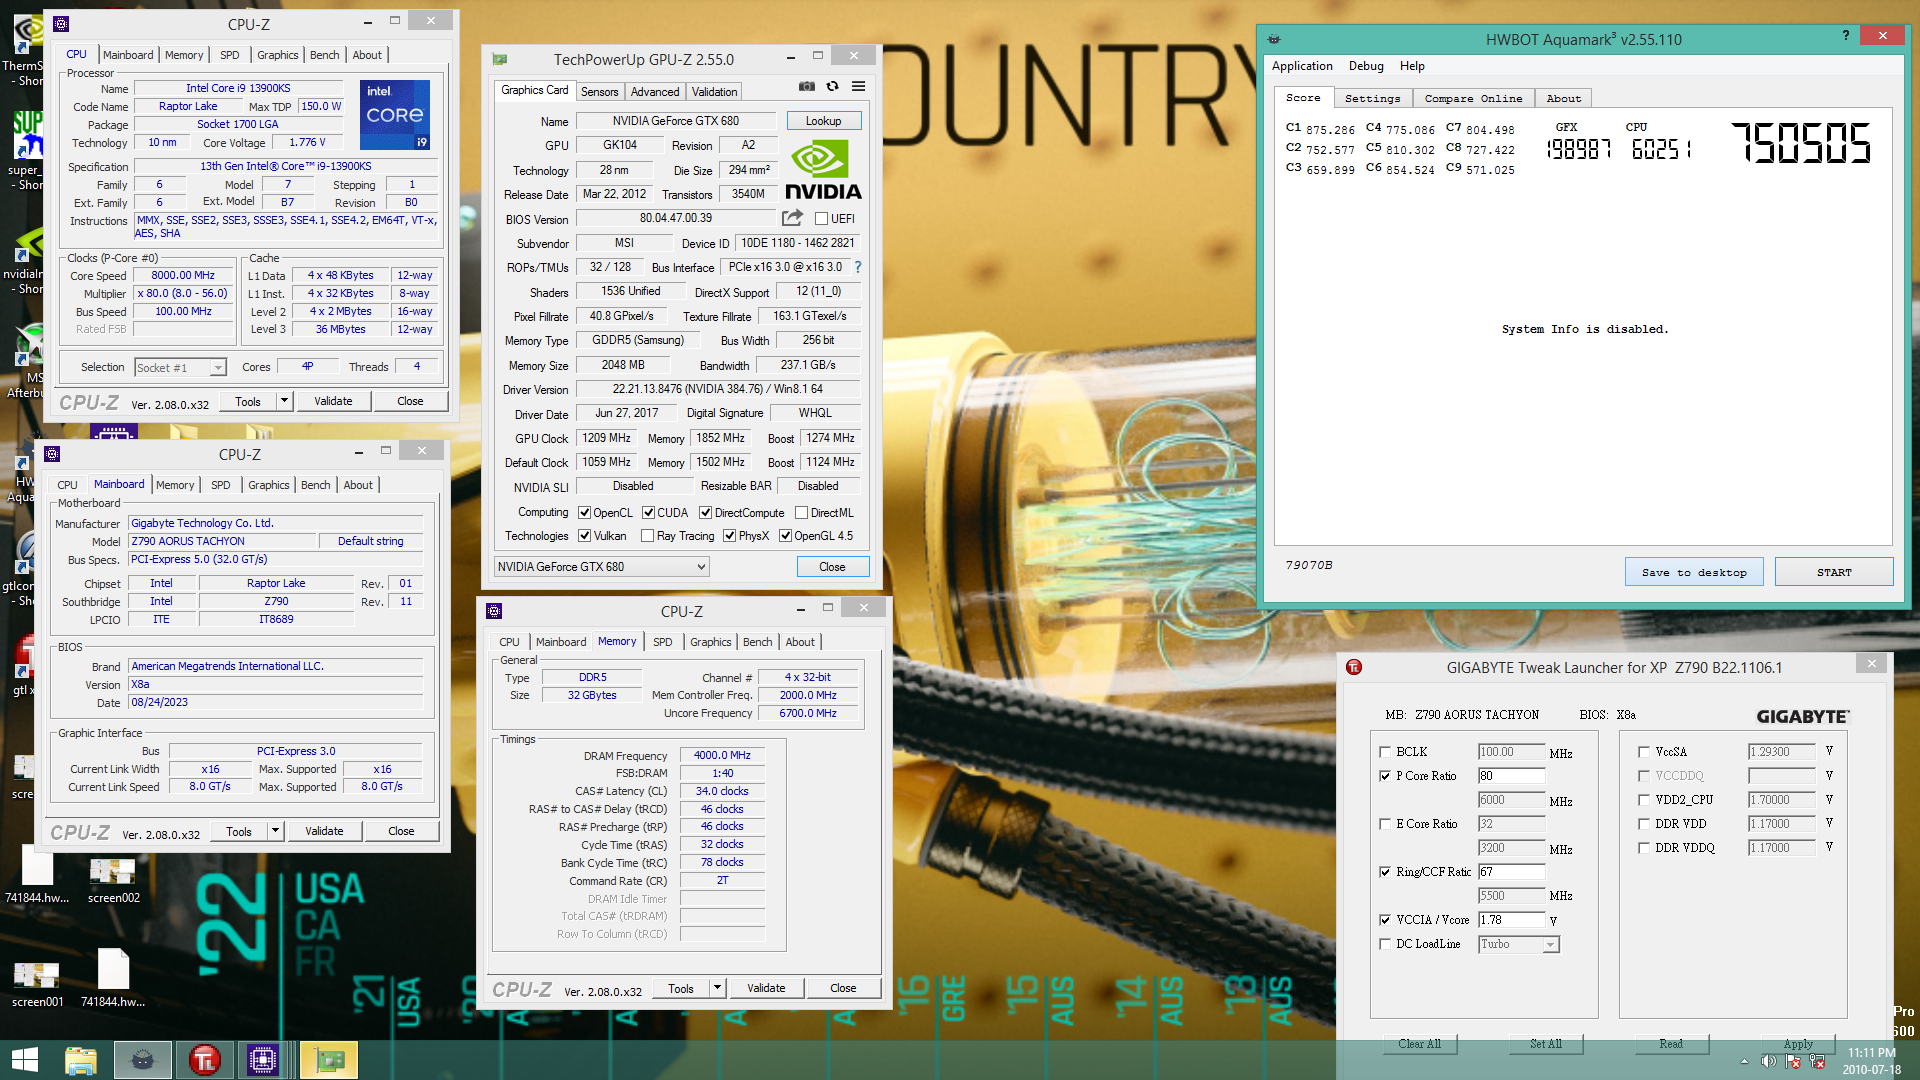Click the HWBOT Aquamark title bar help icon
Screen dimensions: 1920x1080
1845,36
